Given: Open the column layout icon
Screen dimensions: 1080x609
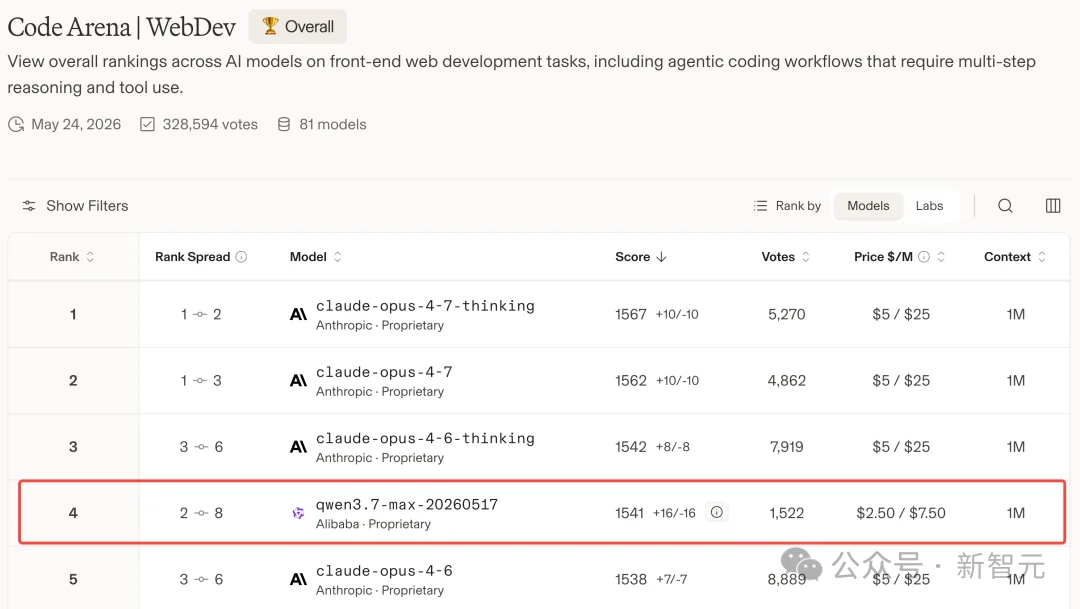Looking at the screenshot, I should 1052,206.
